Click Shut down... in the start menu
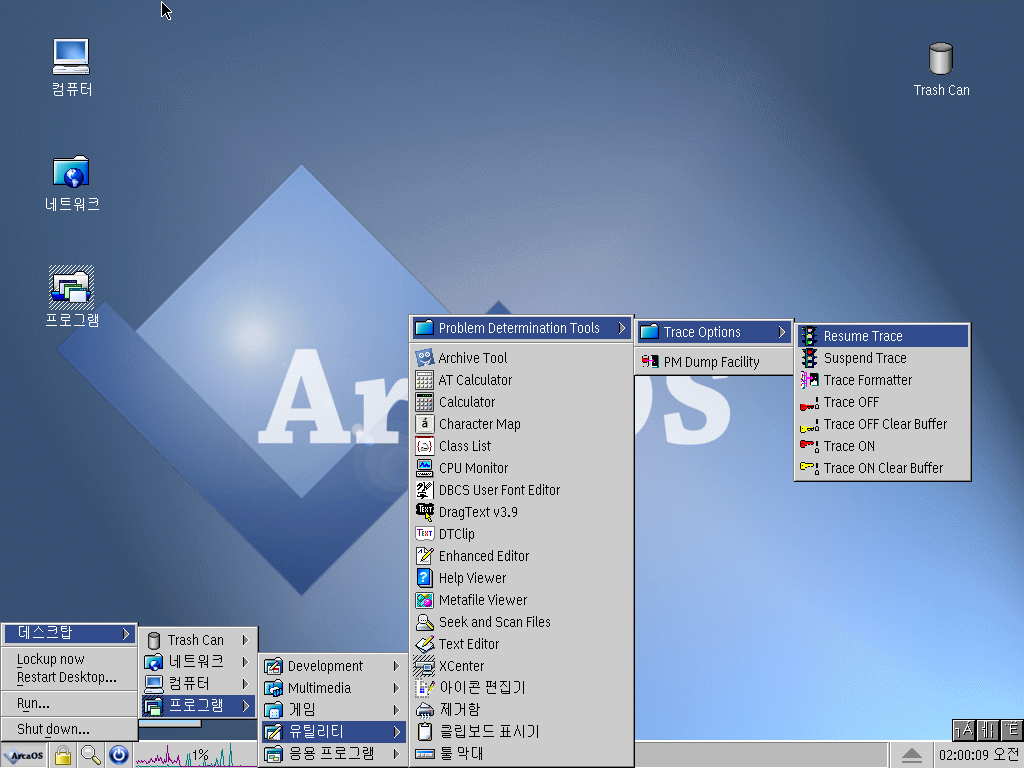The width and height of the screenshot is (1024, 768). point(53,729)
